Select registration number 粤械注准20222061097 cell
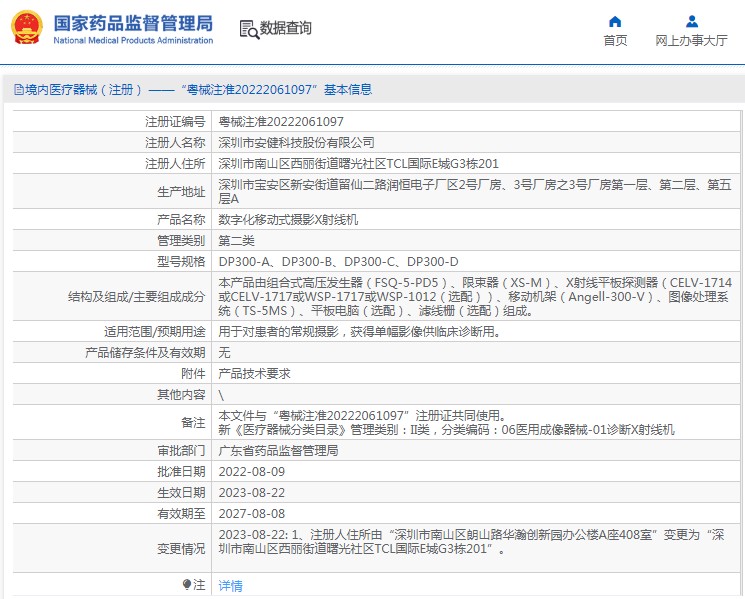Viewport: 745px width, 599px height. (281, 122)
